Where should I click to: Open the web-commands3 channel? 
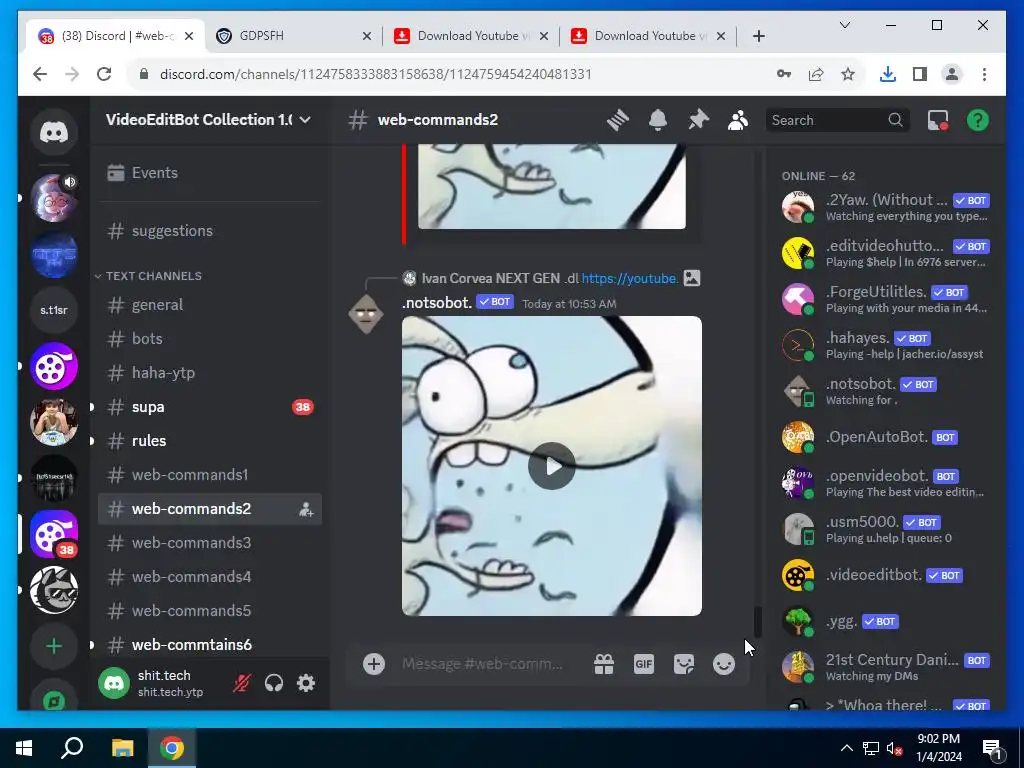pos(209,543)
